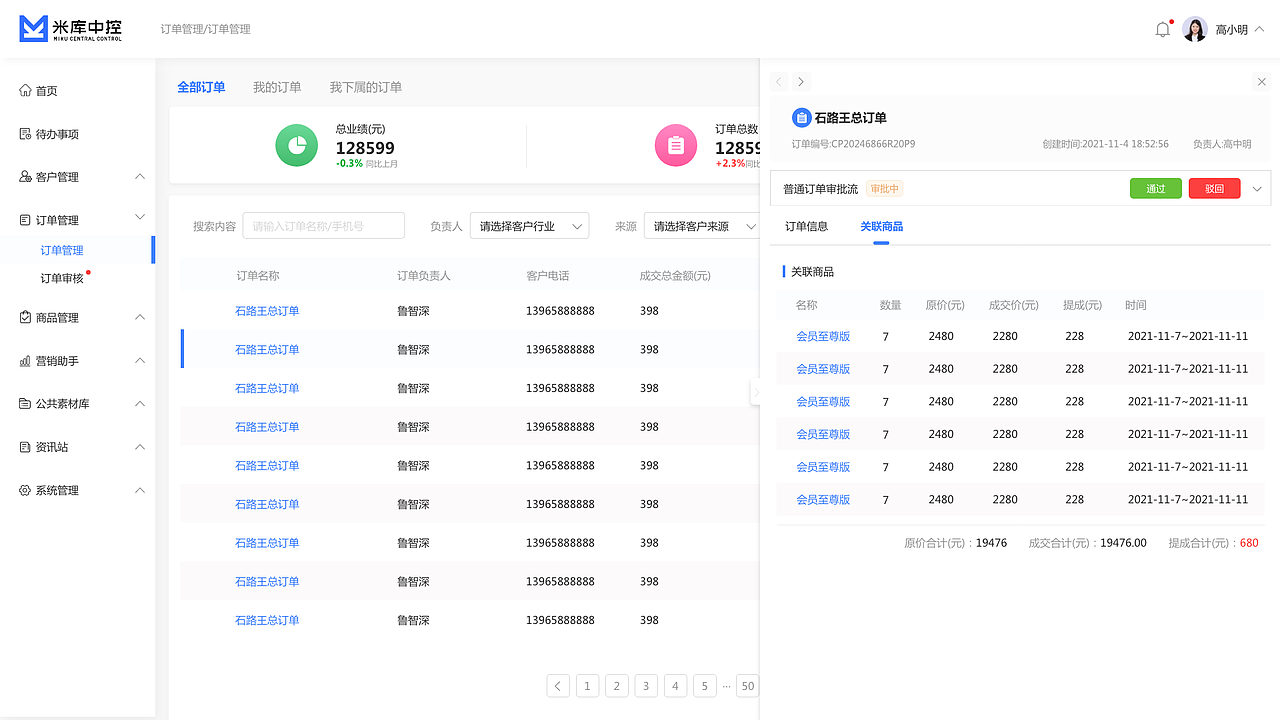The image size is (1280, 720).
Task: Click the 营销助手 chart icon
Action: click(25, 361)
